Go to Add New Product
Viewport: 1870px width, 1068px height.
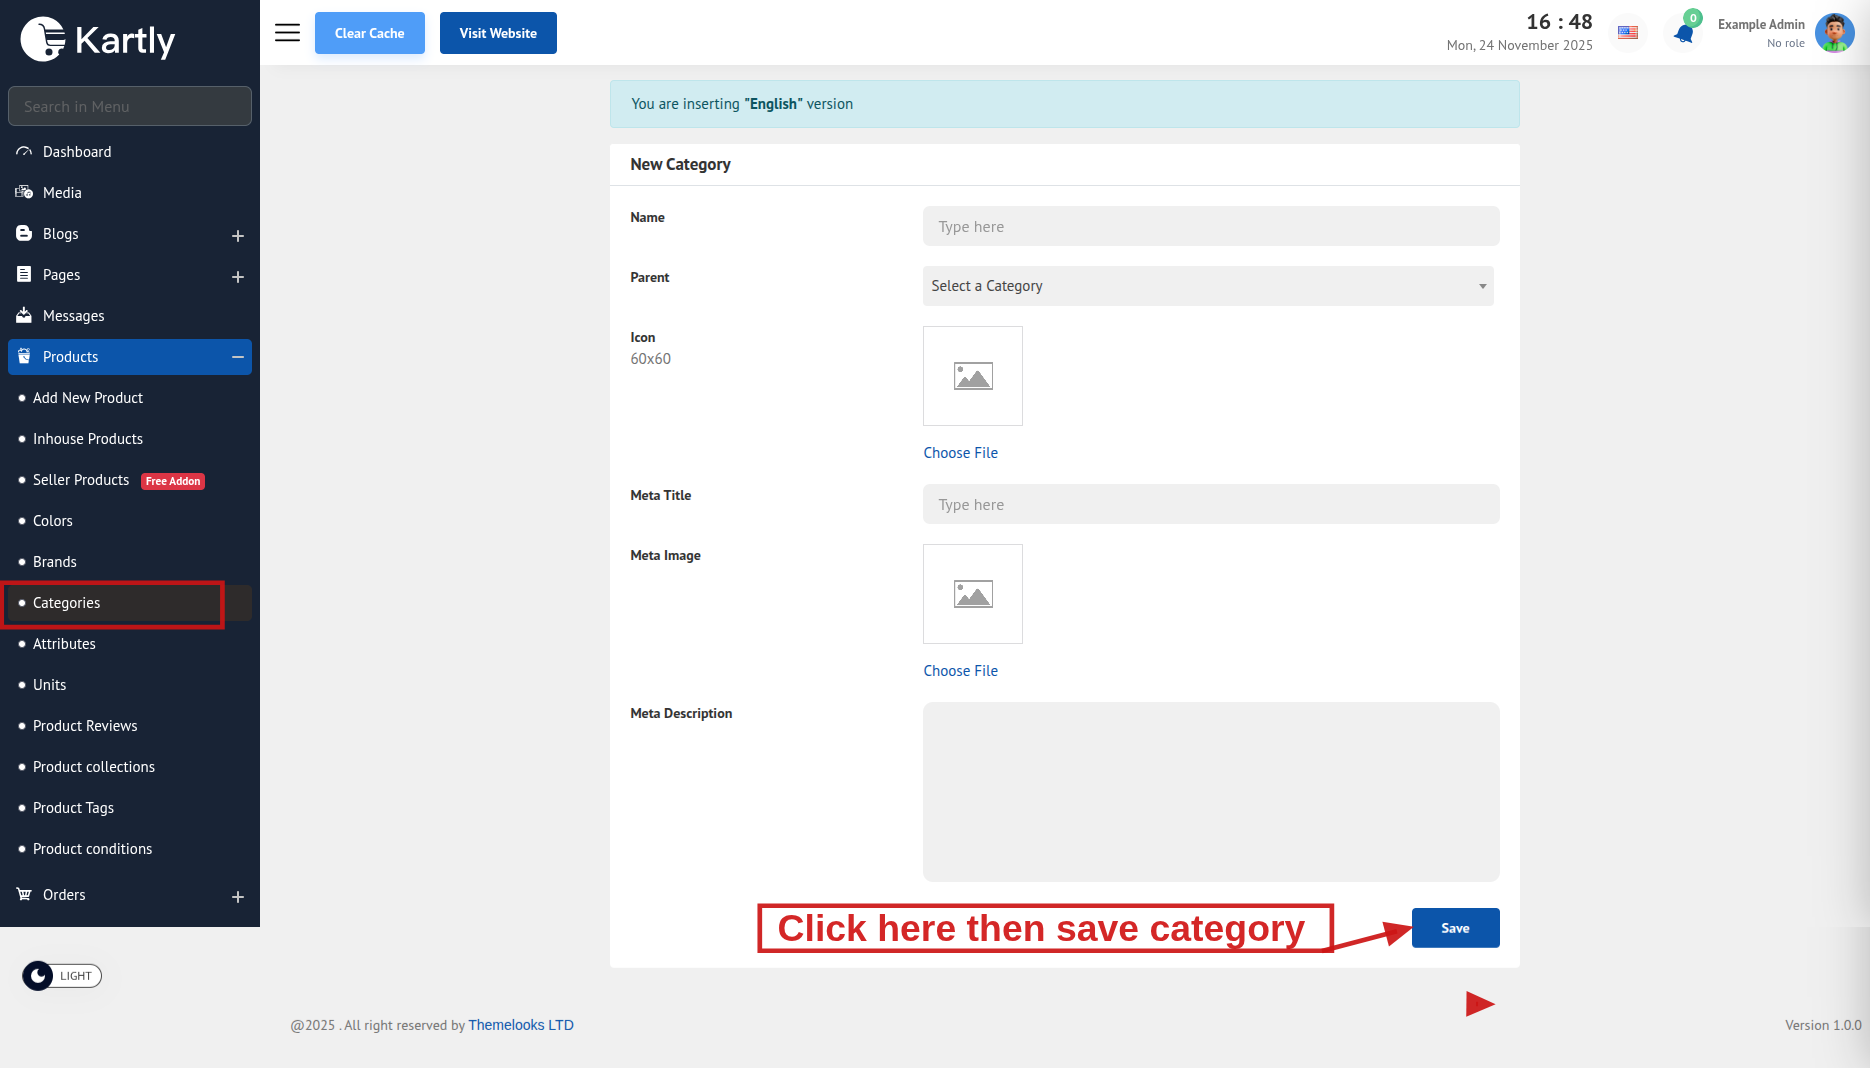[88, 398]
